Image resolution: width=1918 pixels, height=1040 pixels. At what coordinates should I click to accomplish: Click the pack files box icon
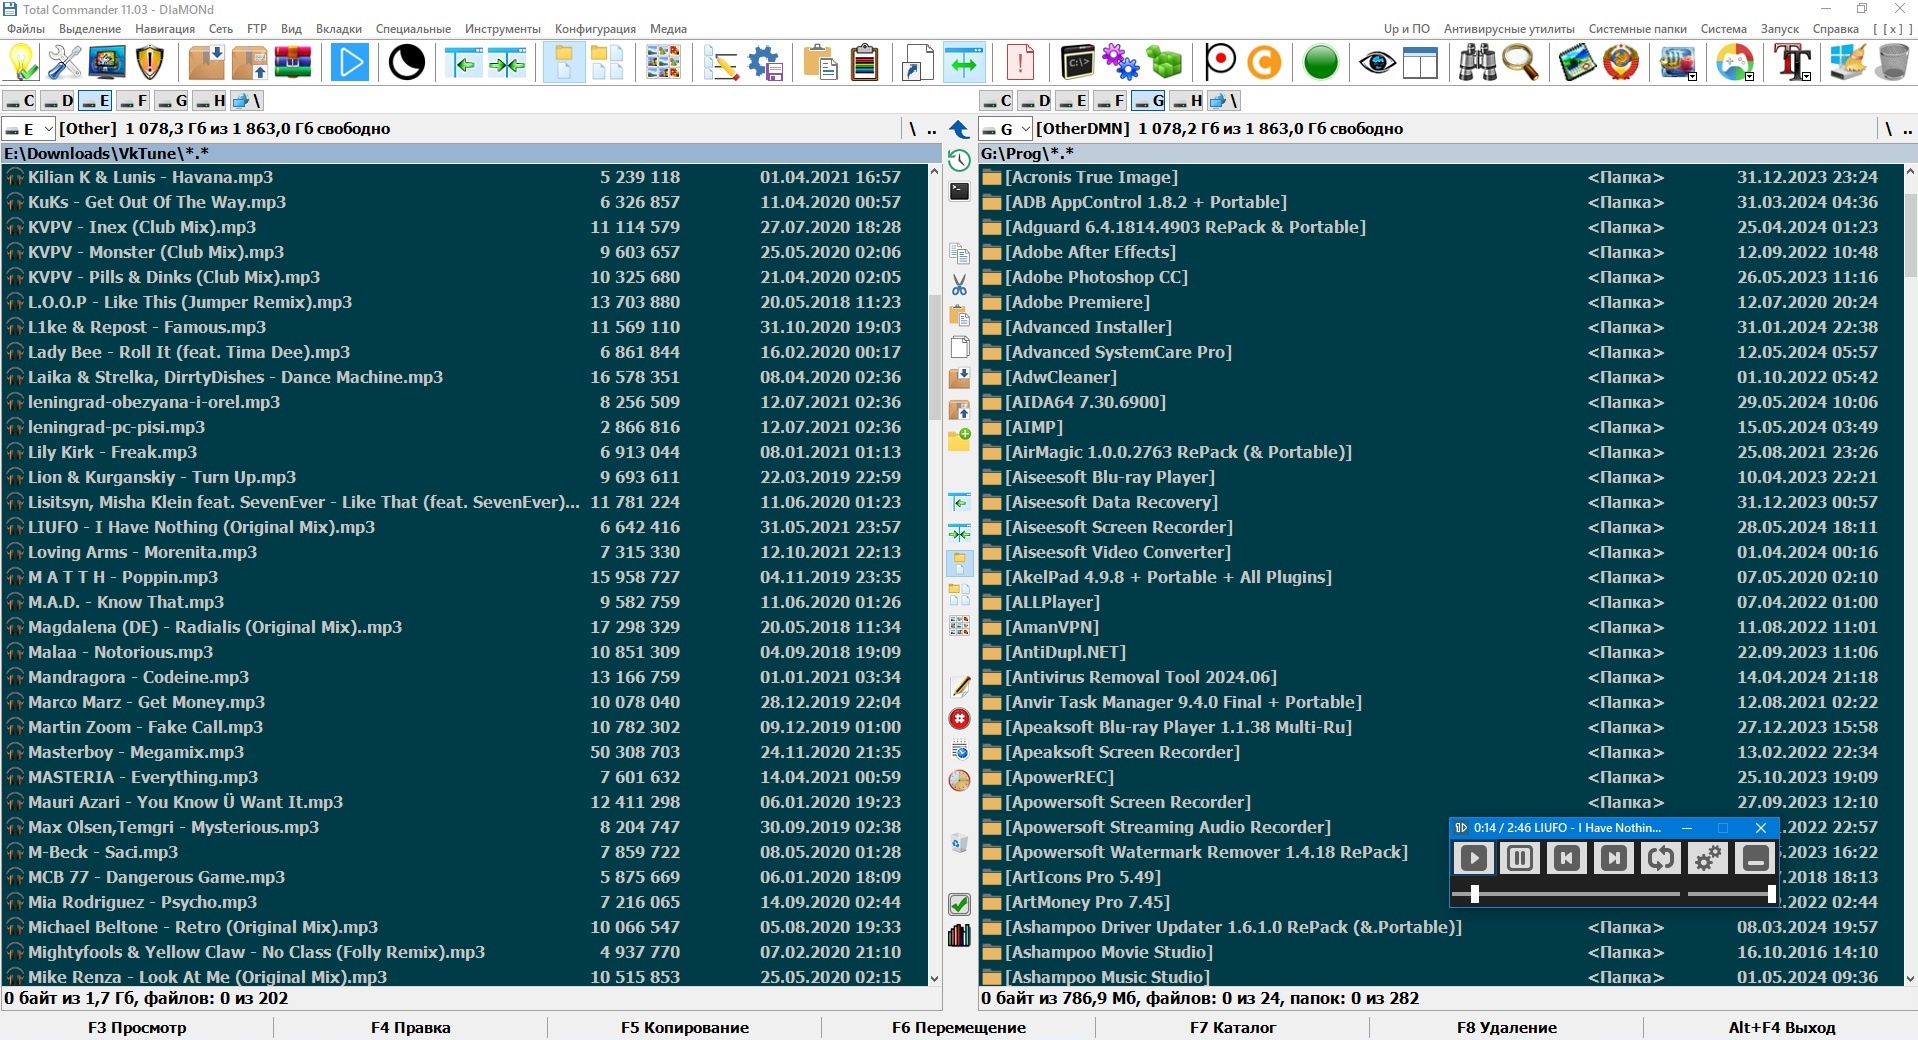click(x=206, y=62)
